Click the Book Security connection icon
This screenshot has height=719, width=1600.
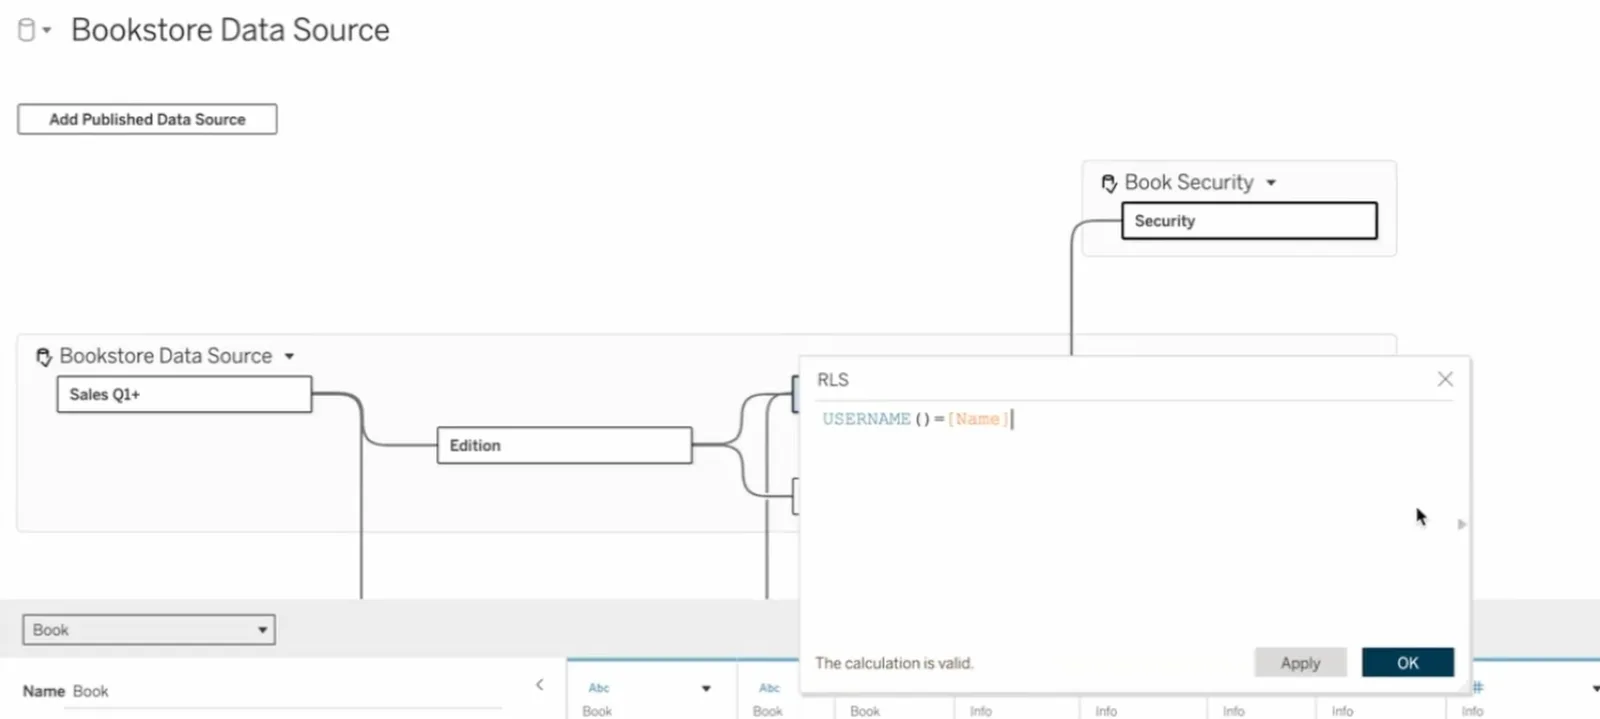[1109, 183]
